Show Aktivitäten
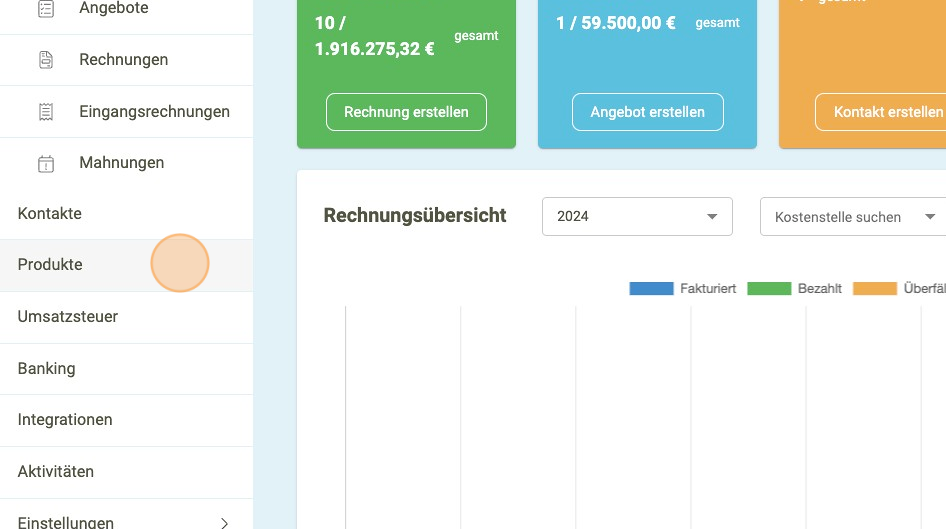 [x=126, y=472]
